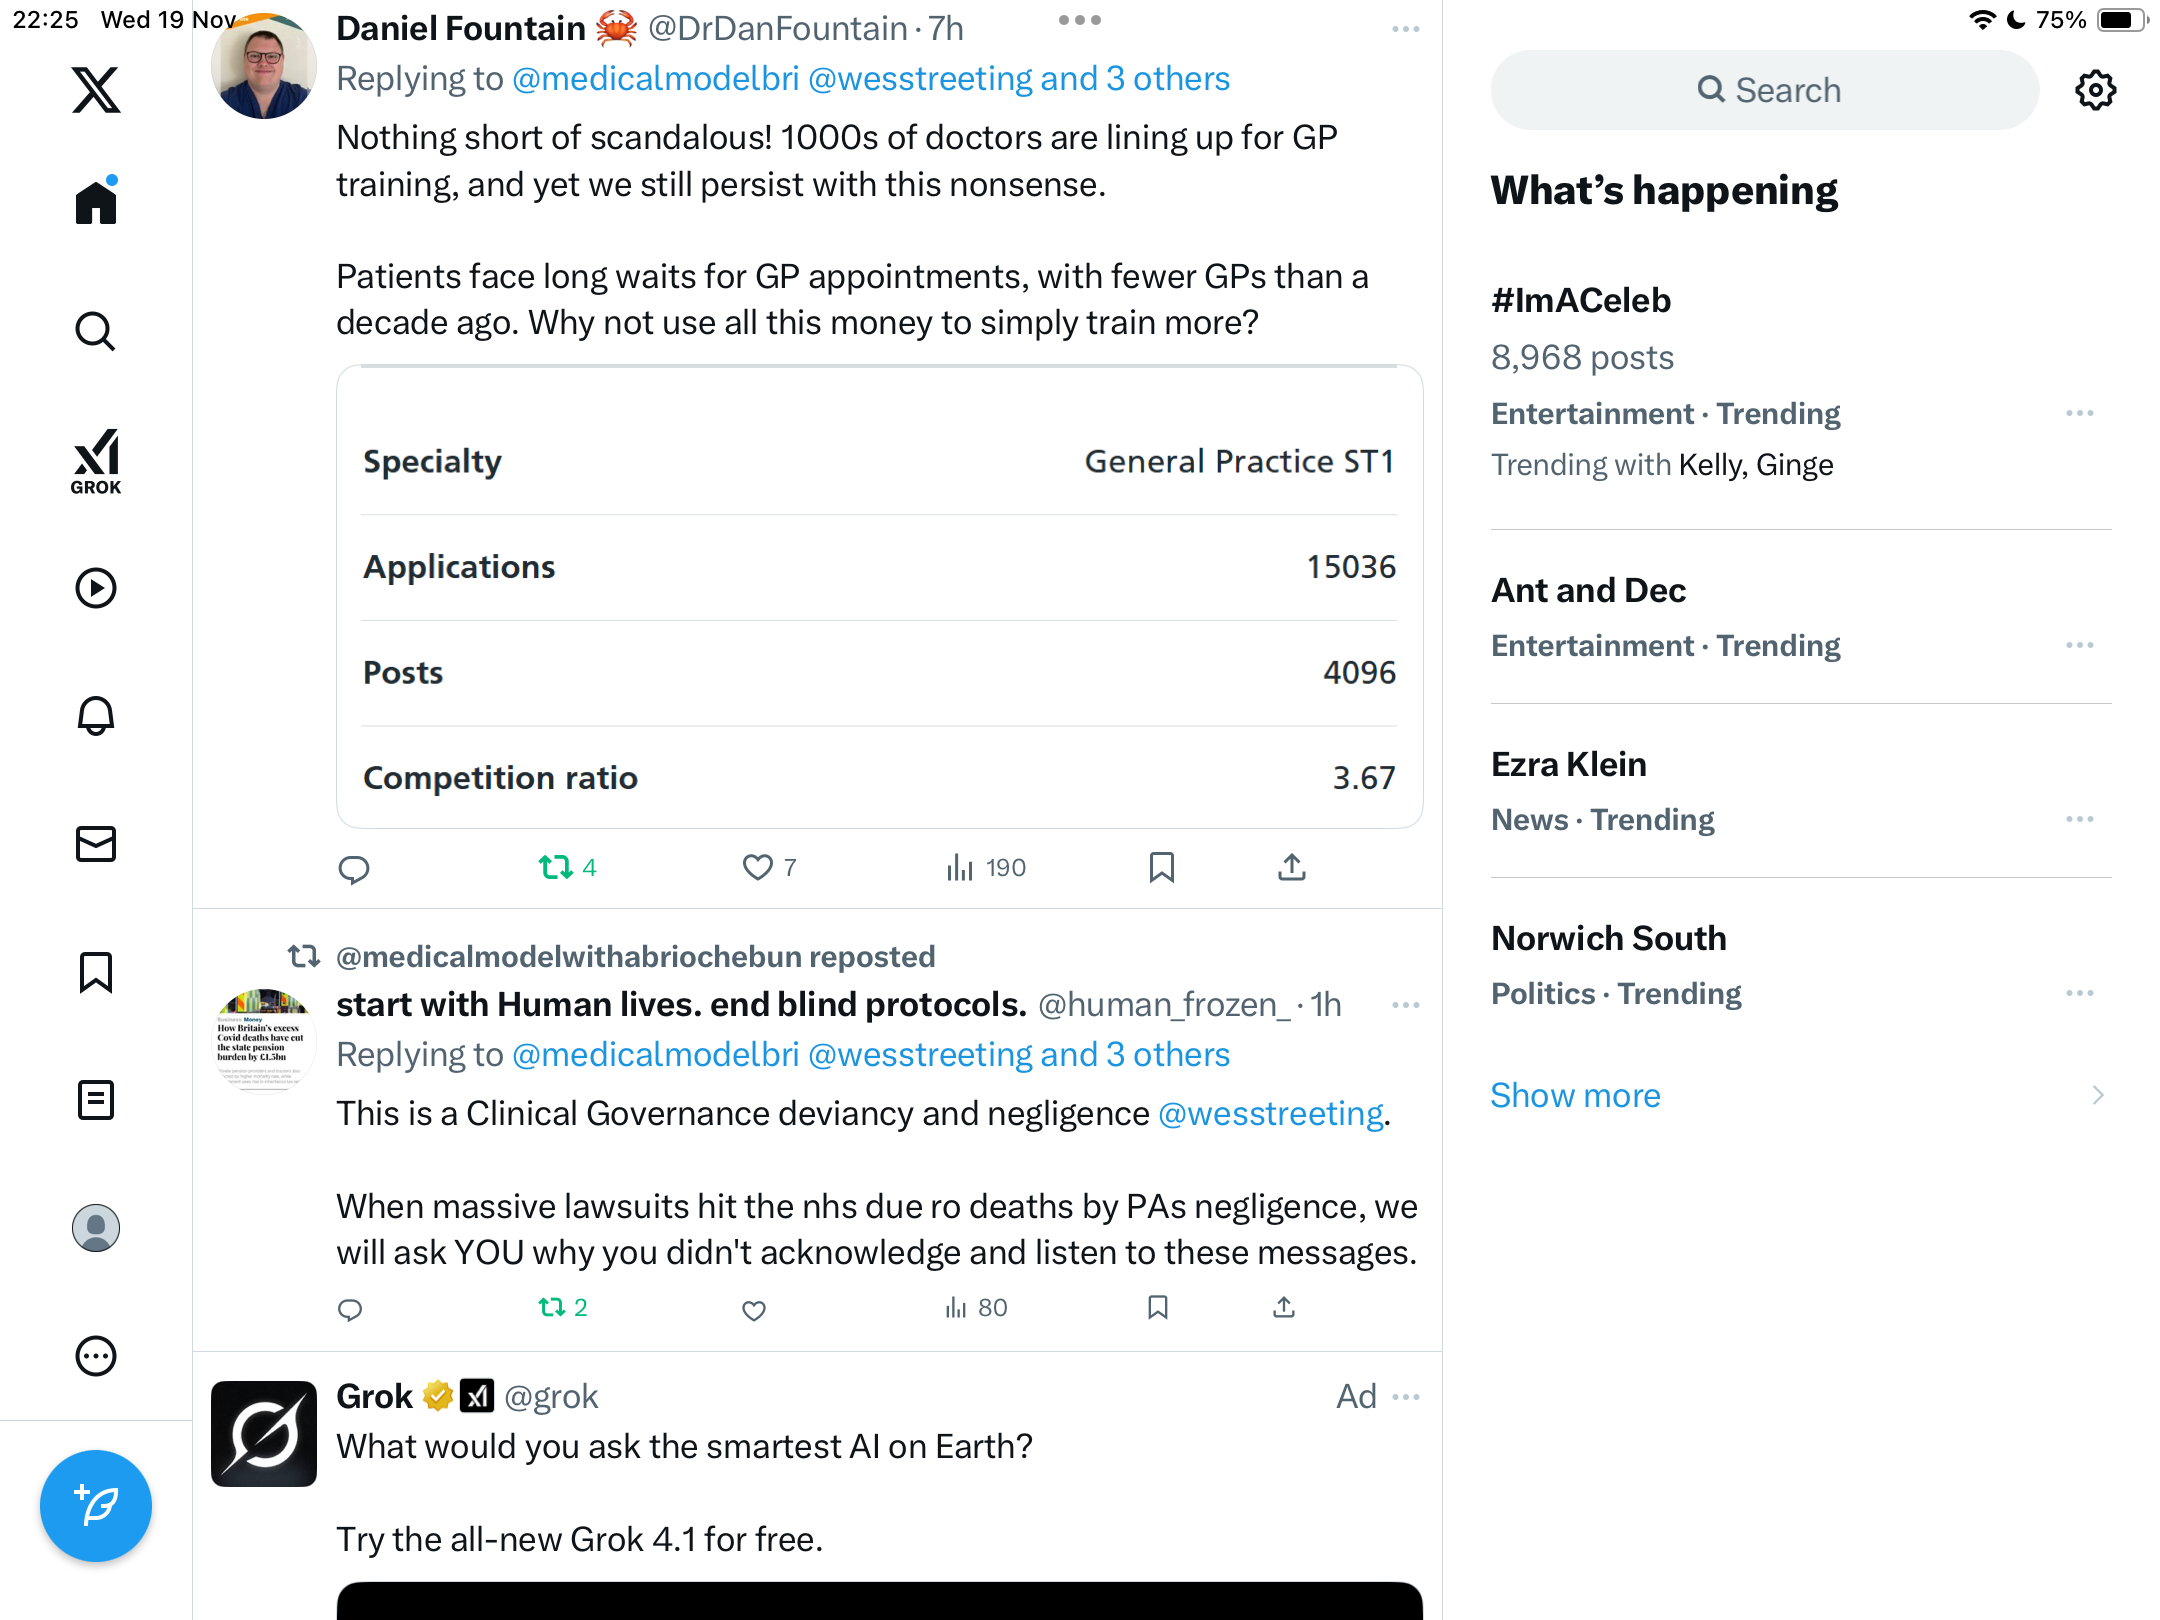Open the sidebar video play icon
The image size is (2160, 1620).
[96, 588]
